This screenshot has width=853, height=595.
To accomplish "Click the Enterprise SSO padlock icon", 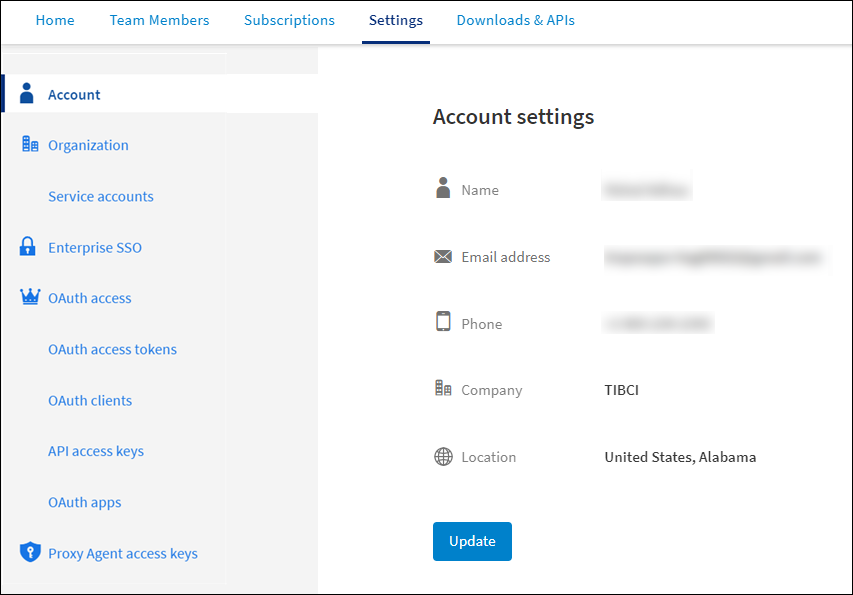I will [x=28, y=247].
